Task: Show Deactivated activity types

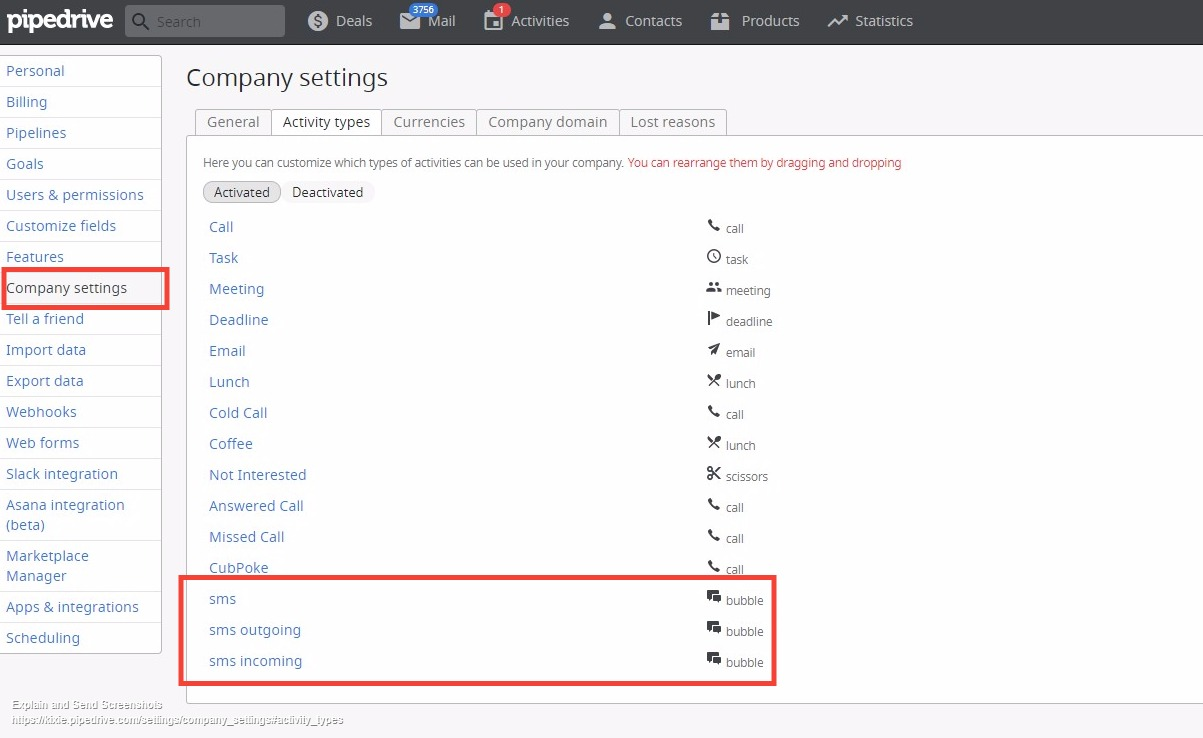Action: pyautogui.click(x=328, y=192)
